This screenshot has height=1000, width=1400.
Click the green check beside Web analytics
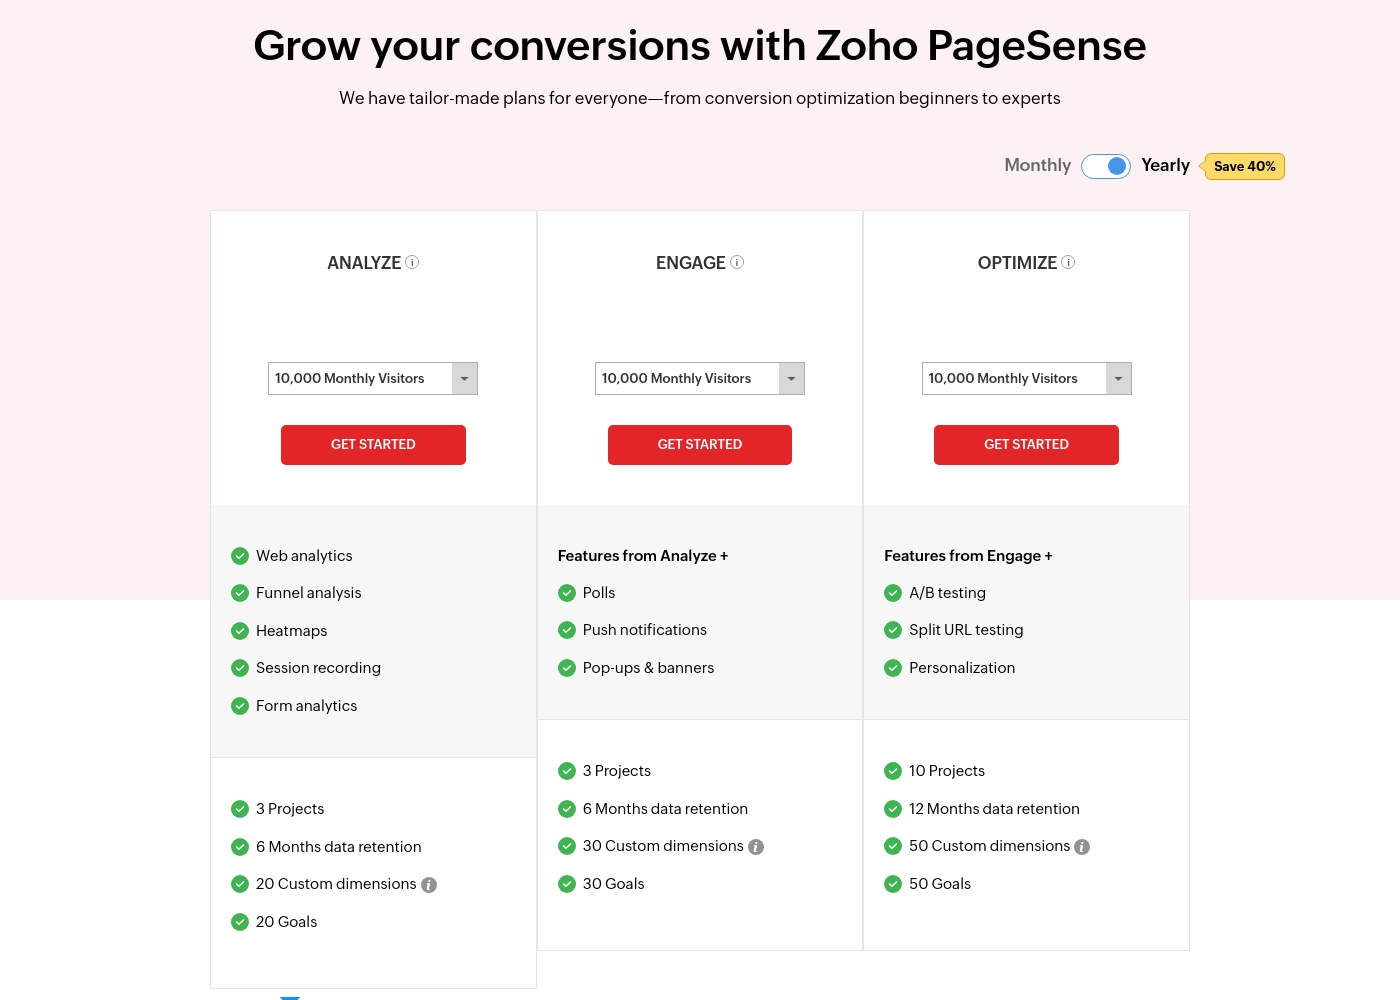pos(240,556)
